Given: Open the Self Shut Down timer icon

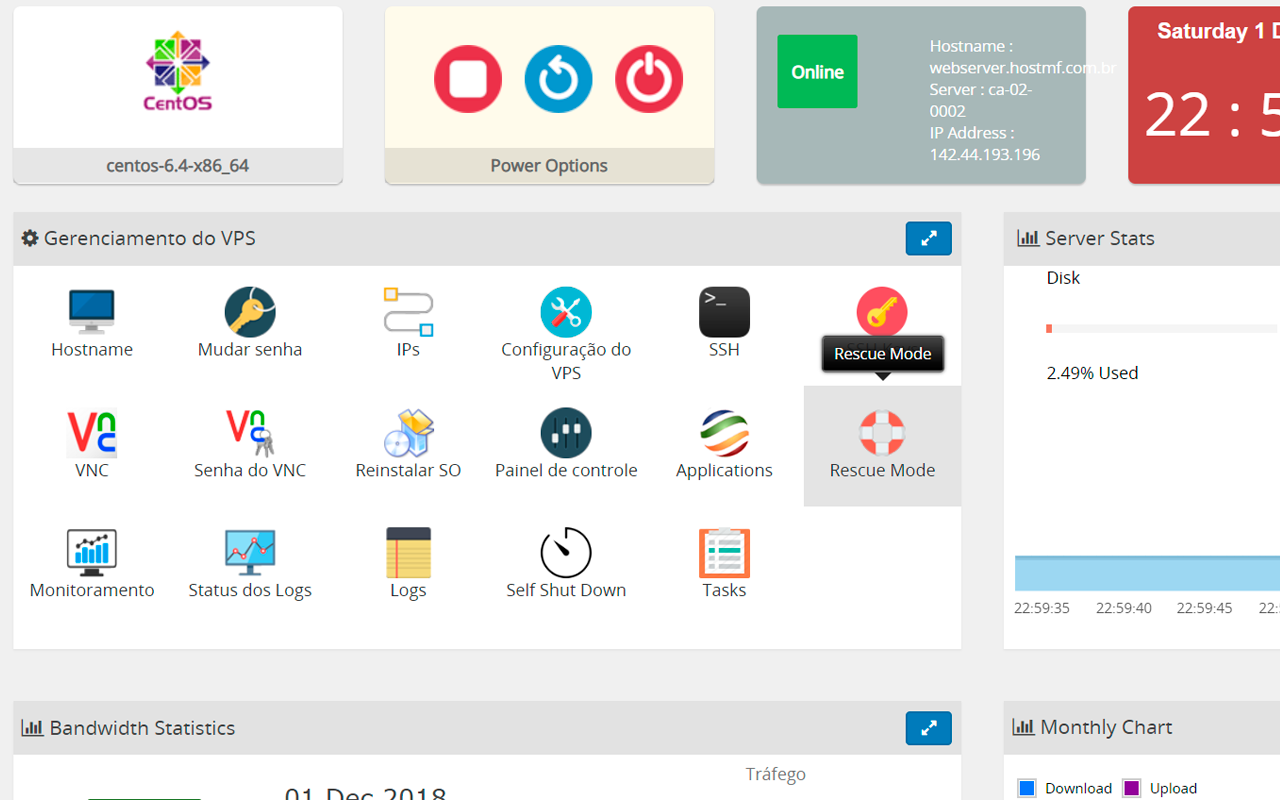Looking at the screenshot, I should coord(566,552).
